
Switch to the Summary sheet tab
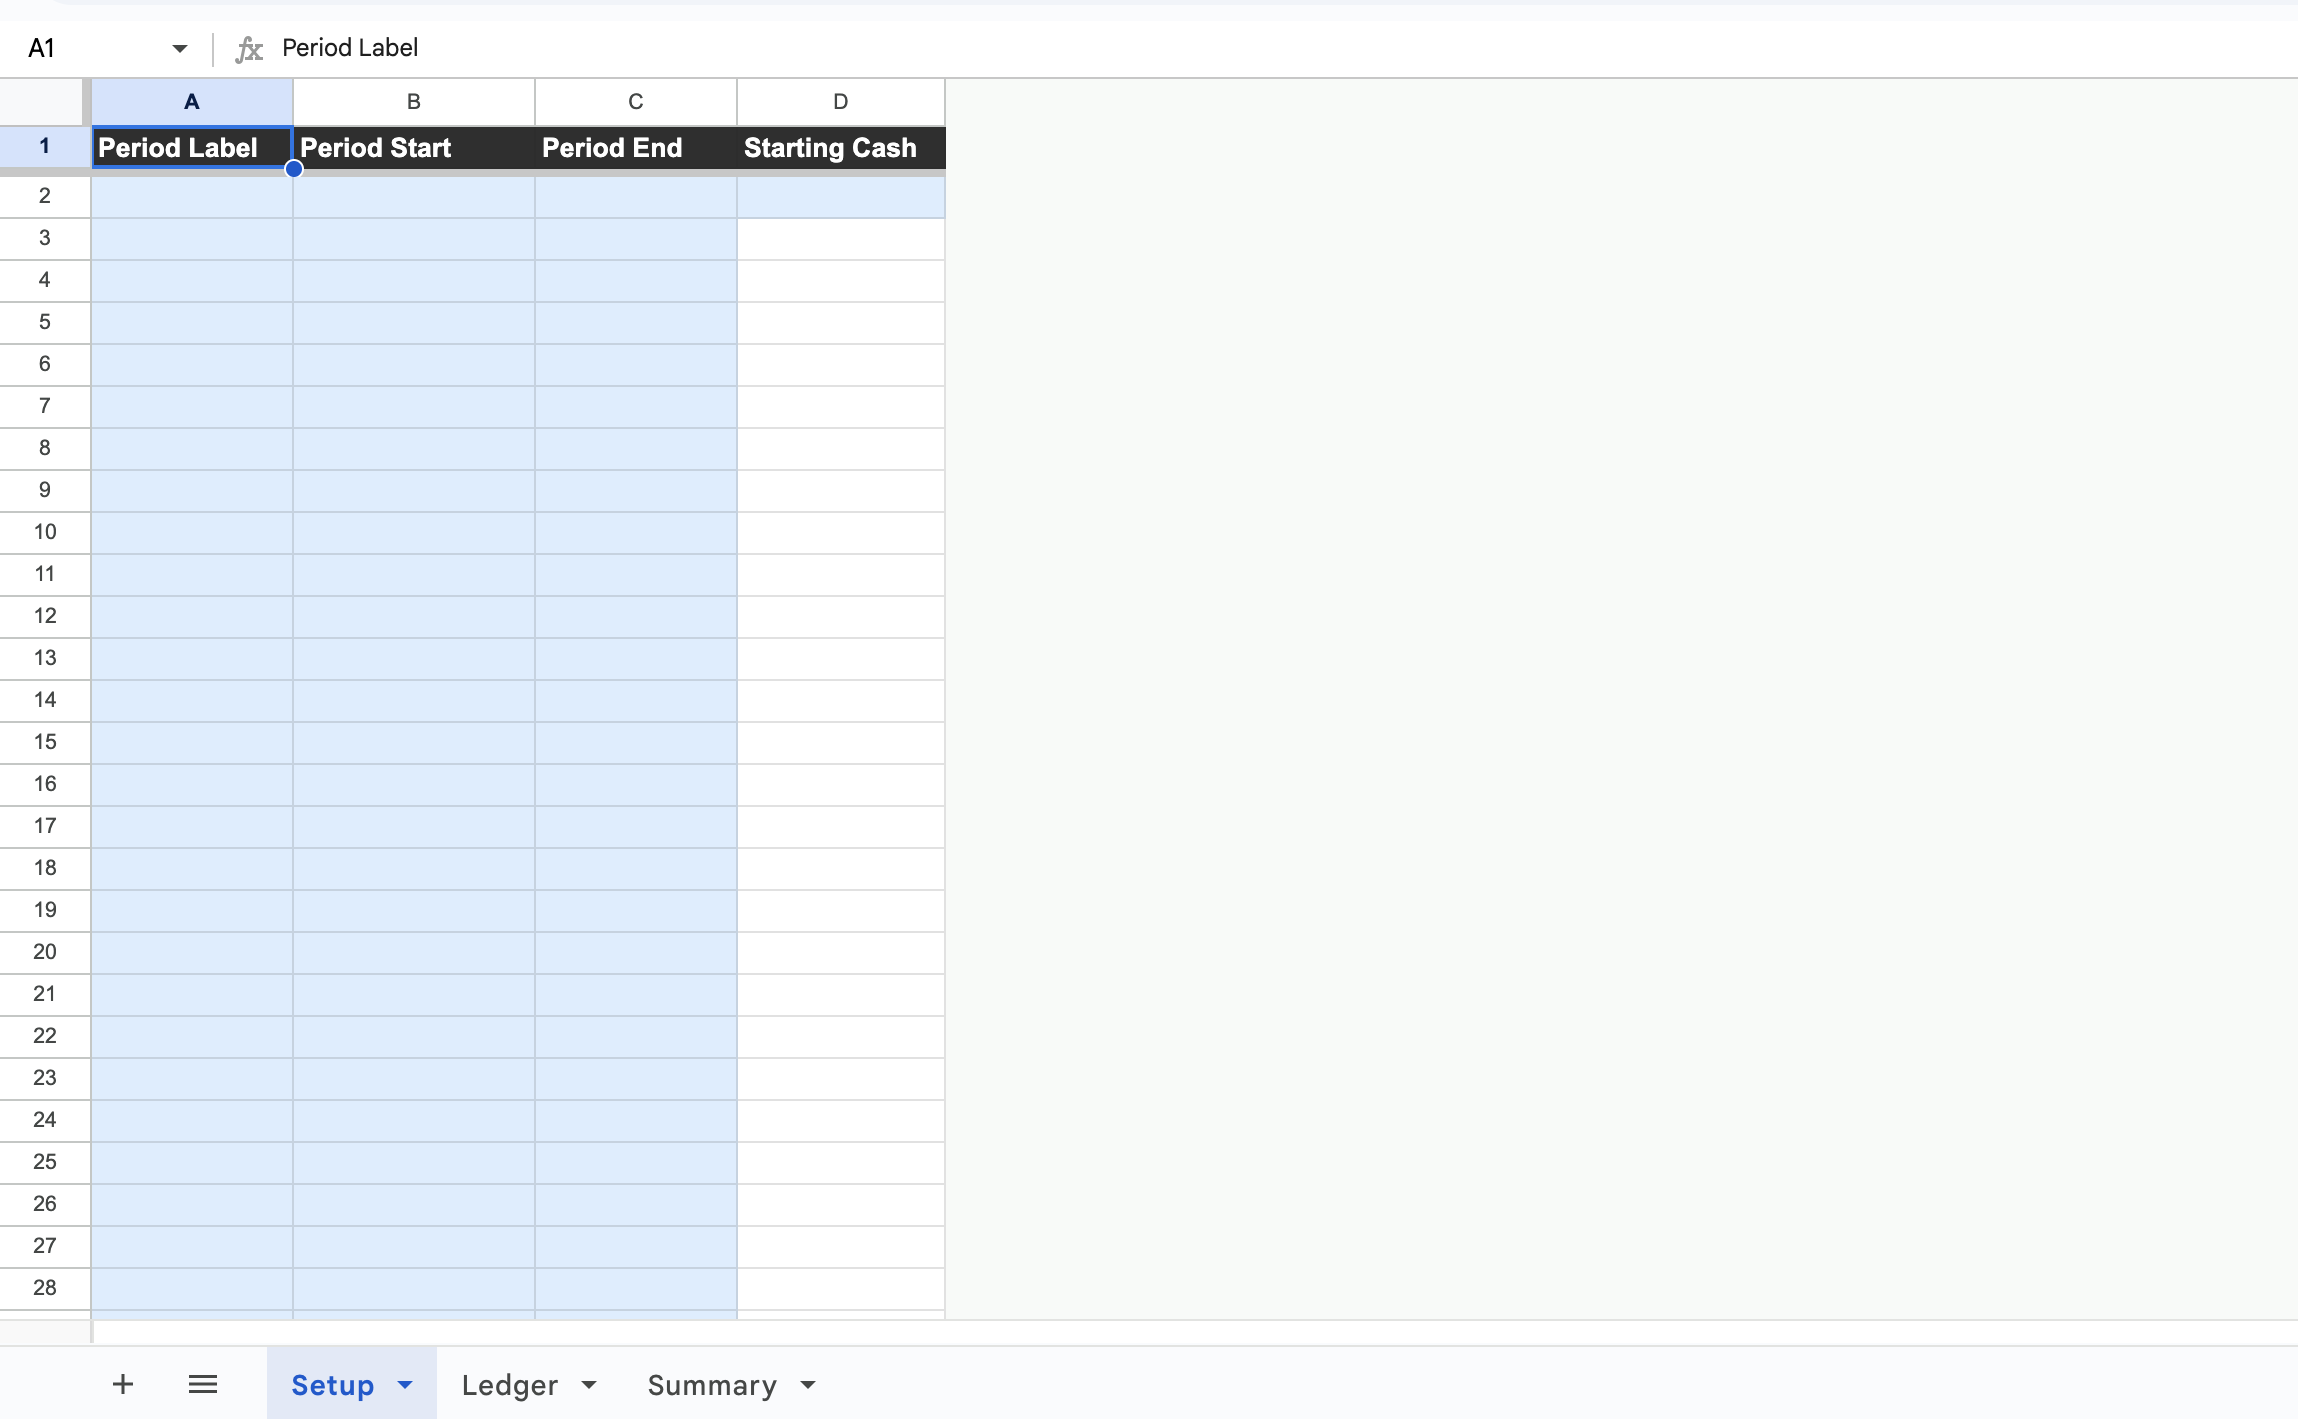click(711, 1384)
